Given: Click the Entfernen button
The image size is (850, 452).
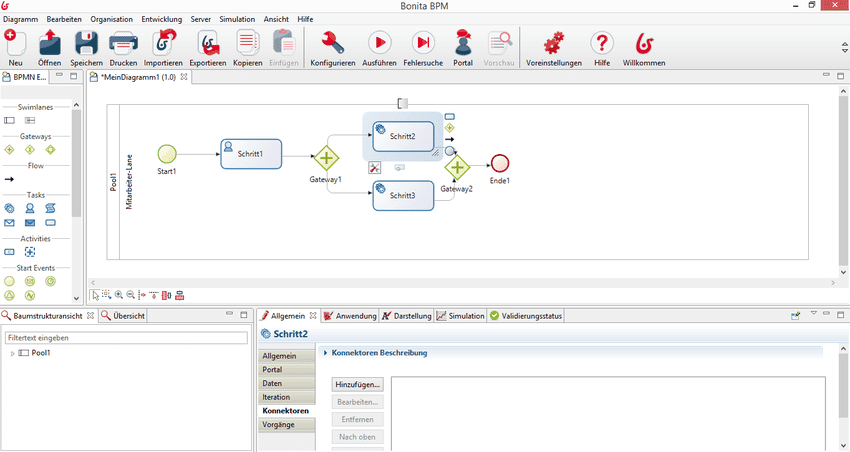Looking at the screenshot, I should pos(357,419).
